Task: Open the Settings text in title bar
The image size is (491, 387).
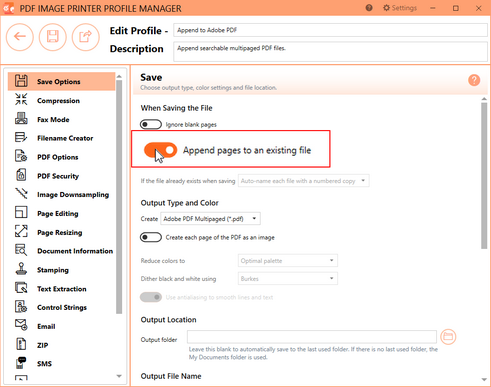Action: (x=404, y=8)
